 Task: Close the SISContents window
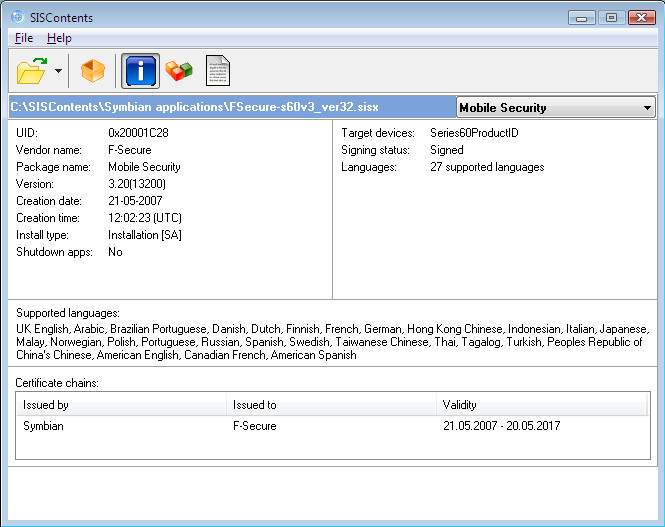(x=642, y=18)
